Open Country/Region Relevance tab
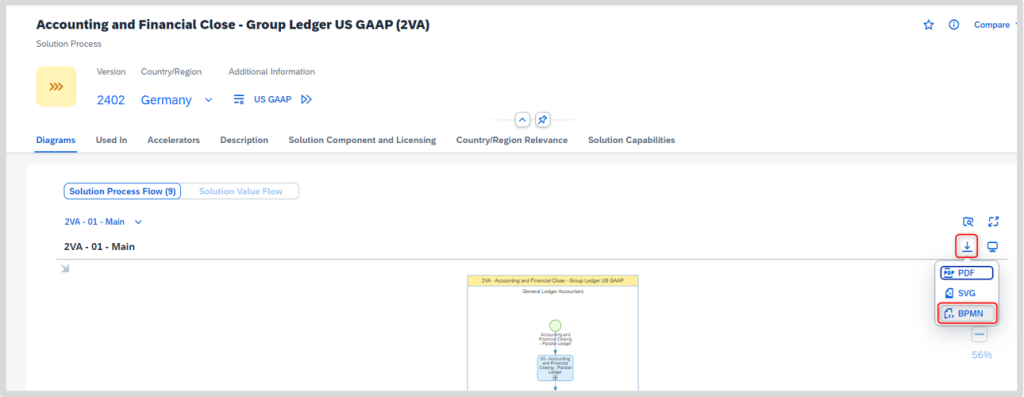The image size is (1024, 397). 512,140
